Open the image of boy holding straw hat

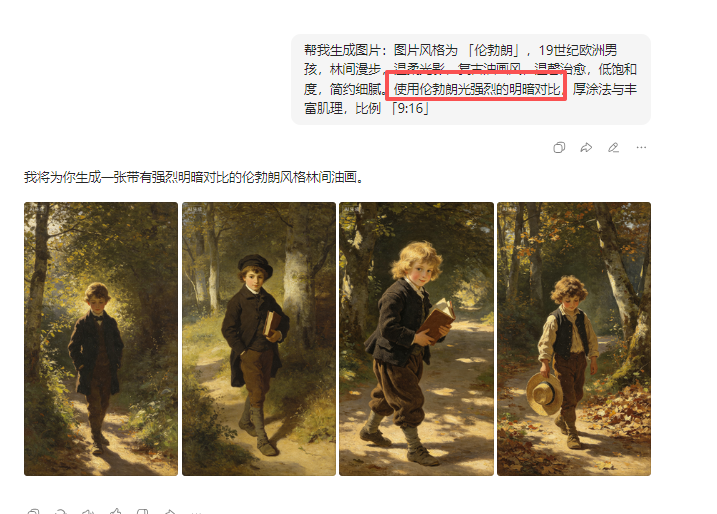pos(574,339)
